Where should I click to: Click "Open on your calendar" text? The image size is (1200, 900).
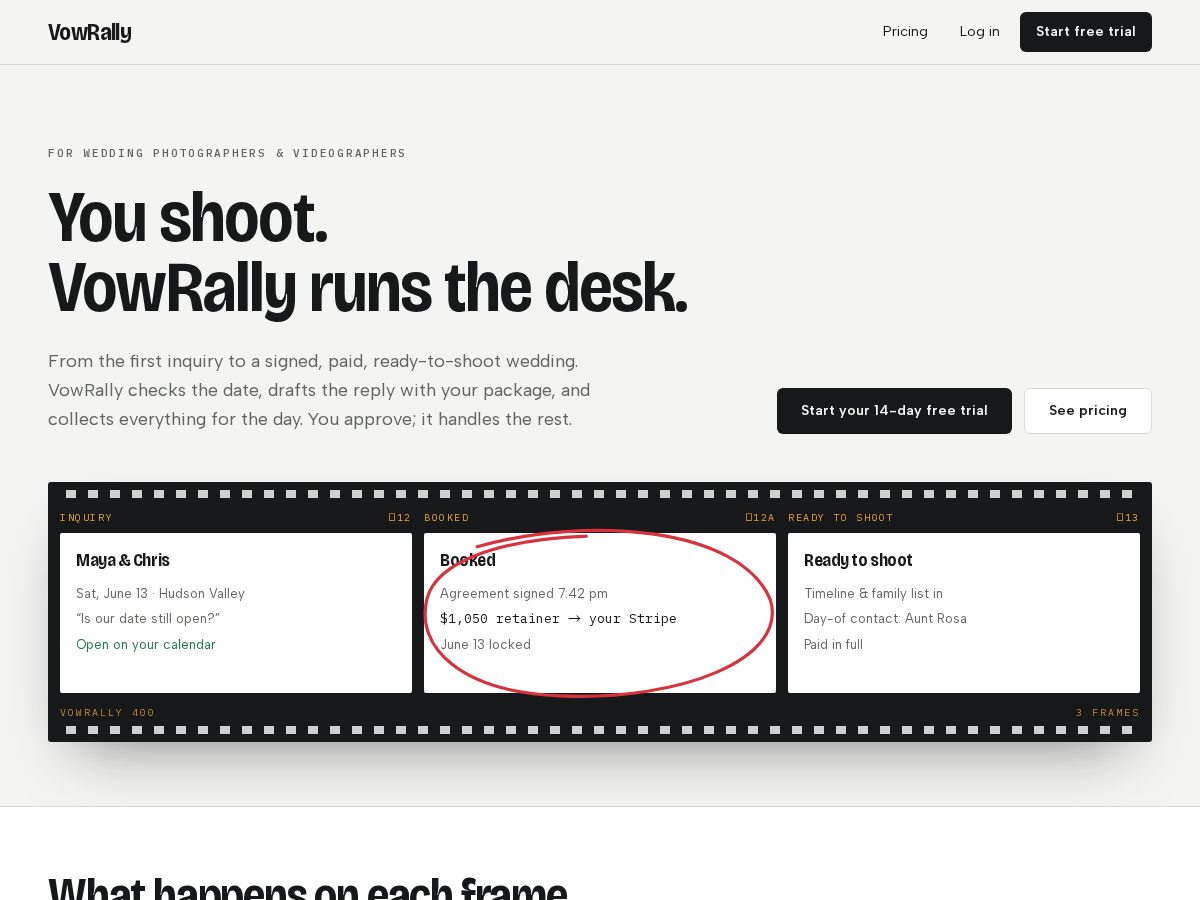(x=146, y=645)
